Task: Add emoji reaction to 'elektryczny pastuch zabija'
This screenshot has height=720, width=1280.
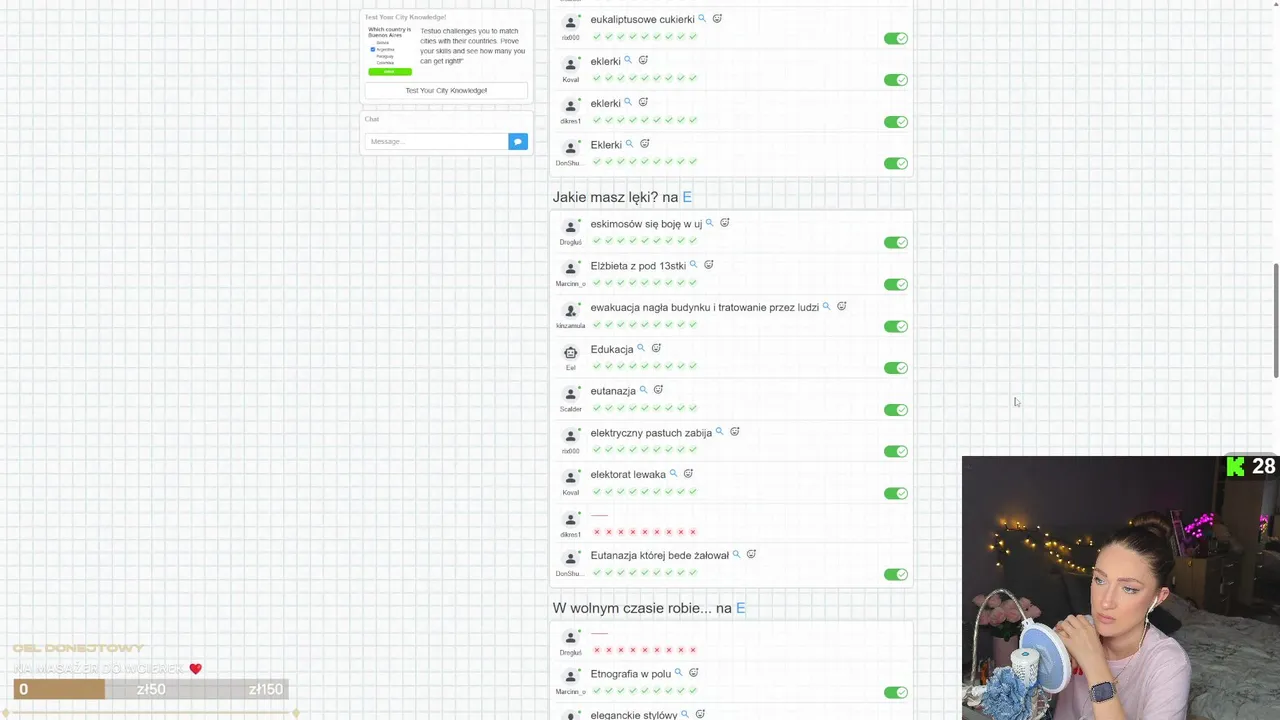Action: pos(734,432)
